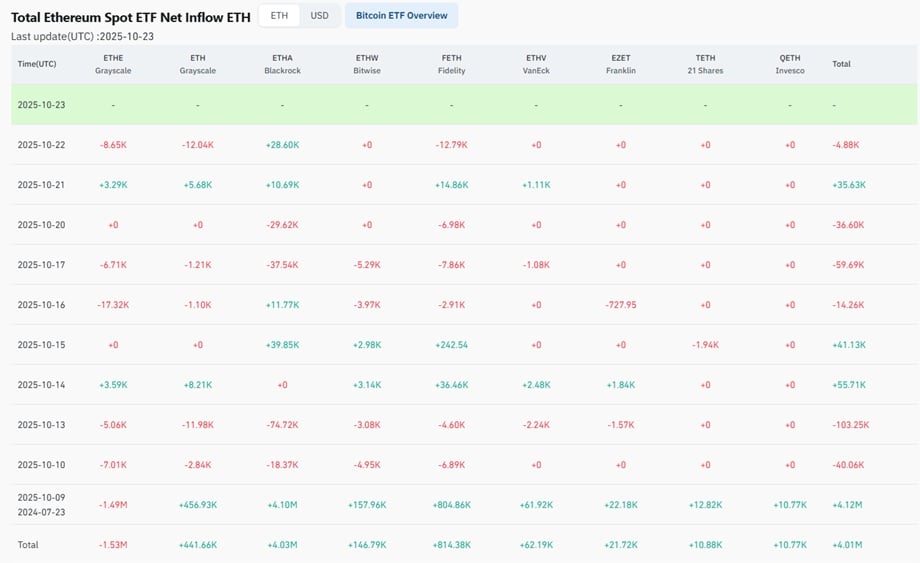
Task: Click the EZET Franklin column header
Action: (620, 64)
